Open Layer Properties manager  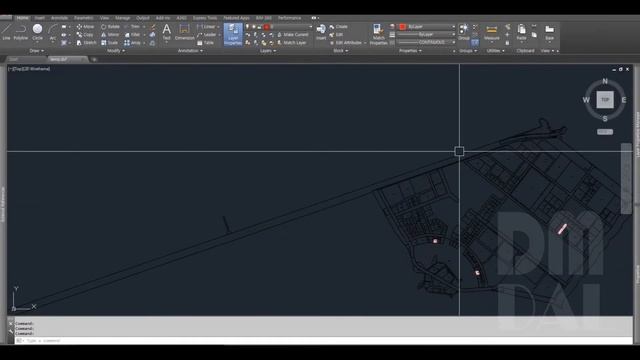233,34
